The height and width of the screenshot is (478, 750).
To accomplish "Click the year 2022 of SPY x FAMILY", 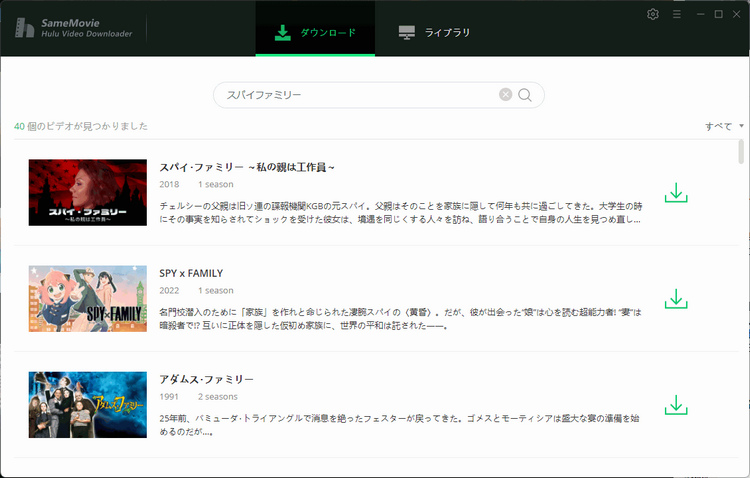I will tap(169, 290).
